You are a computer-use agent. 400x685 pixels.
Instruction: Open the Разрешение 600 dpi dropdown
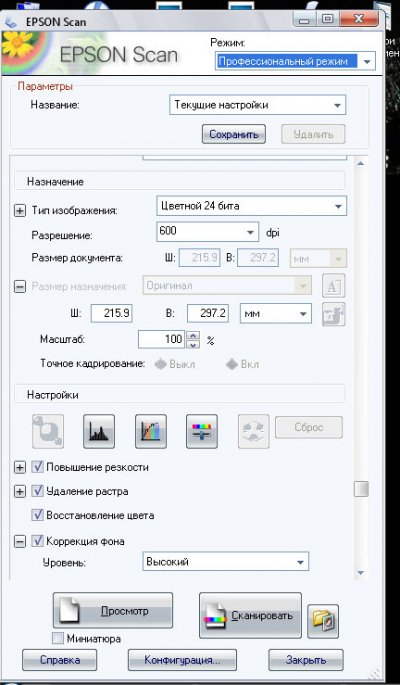pyautogui.click(x=208, y=232)
